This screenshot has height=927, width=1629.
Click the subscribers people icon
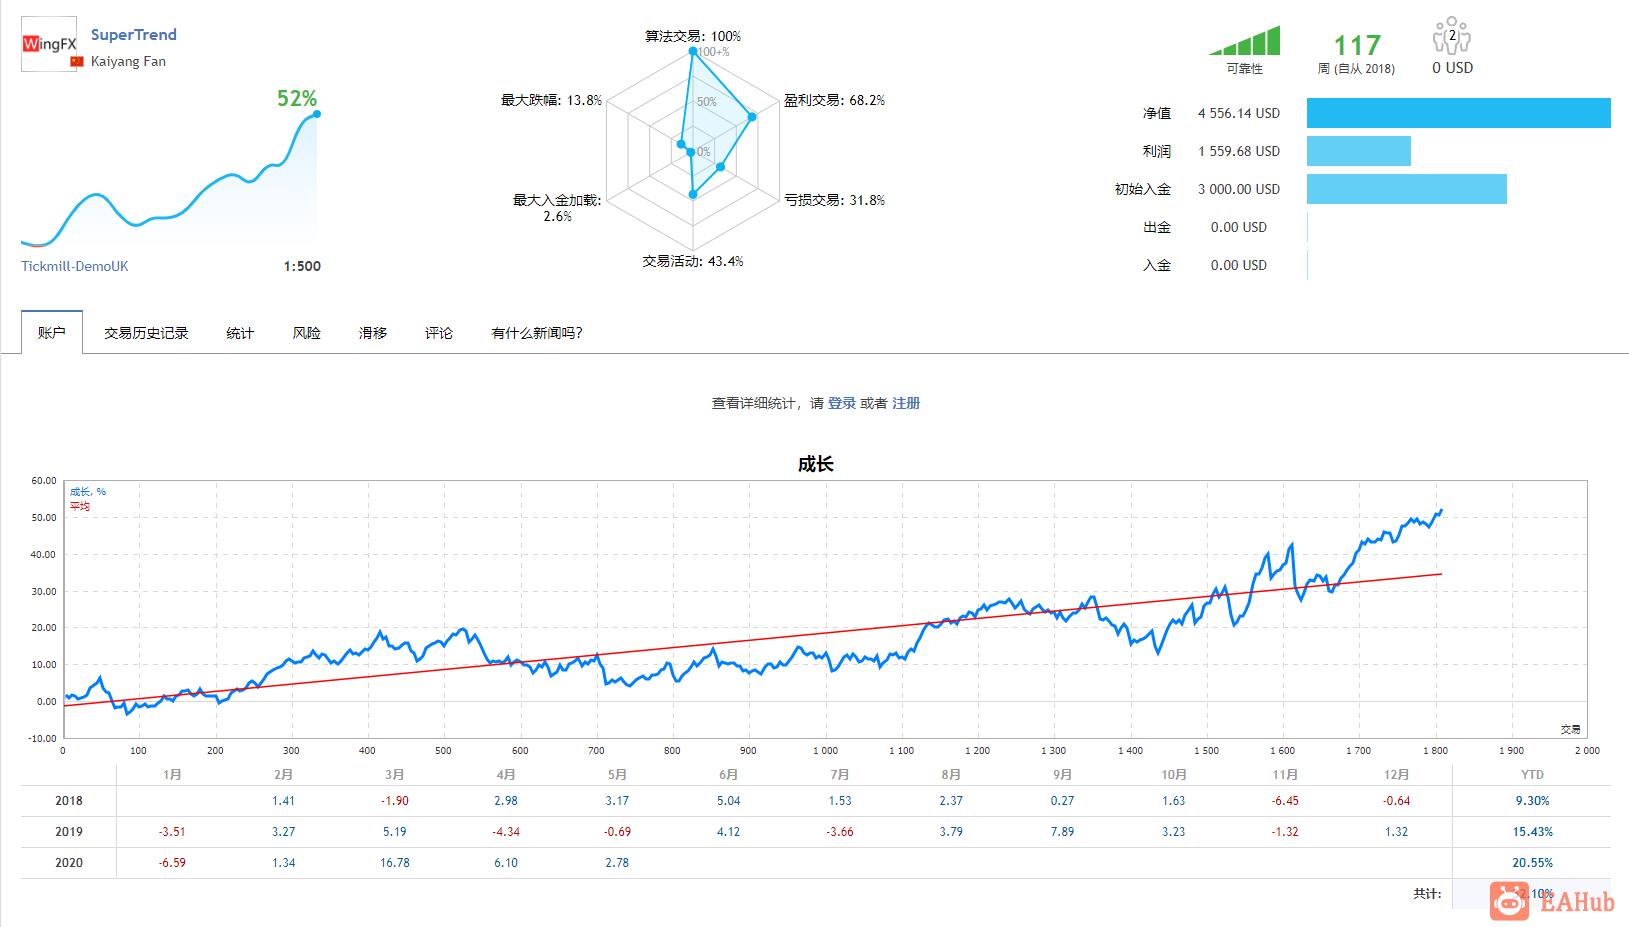coord(1452,35)
